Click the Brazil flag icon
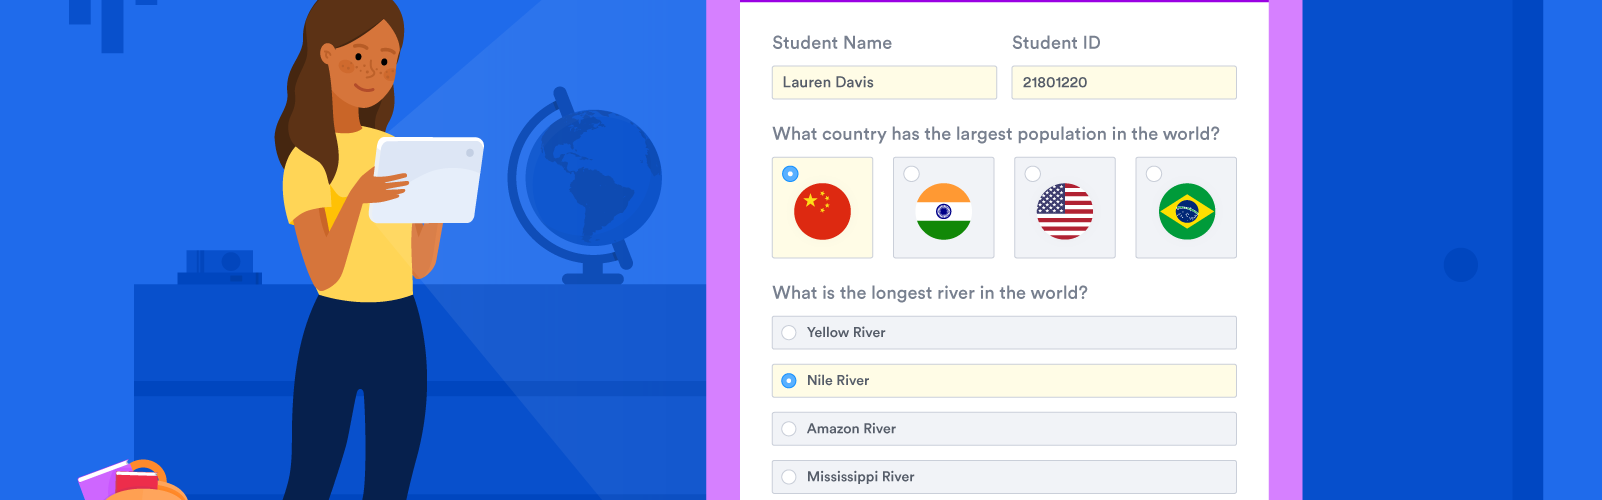 pyautogui.click(x=1186, y=211)
